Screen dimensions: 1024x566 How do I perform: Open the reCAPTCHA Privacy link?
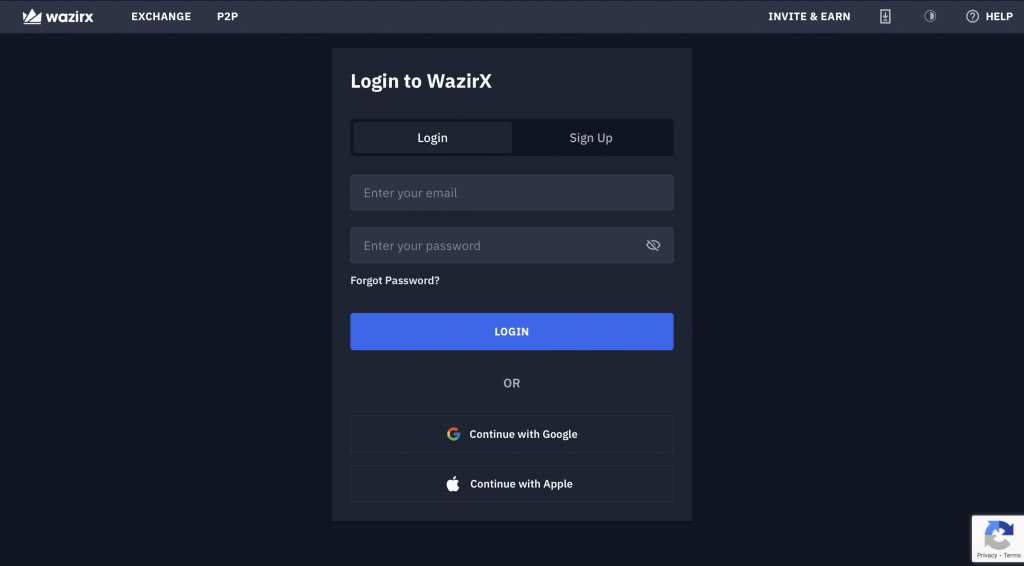tap(987, 556)
